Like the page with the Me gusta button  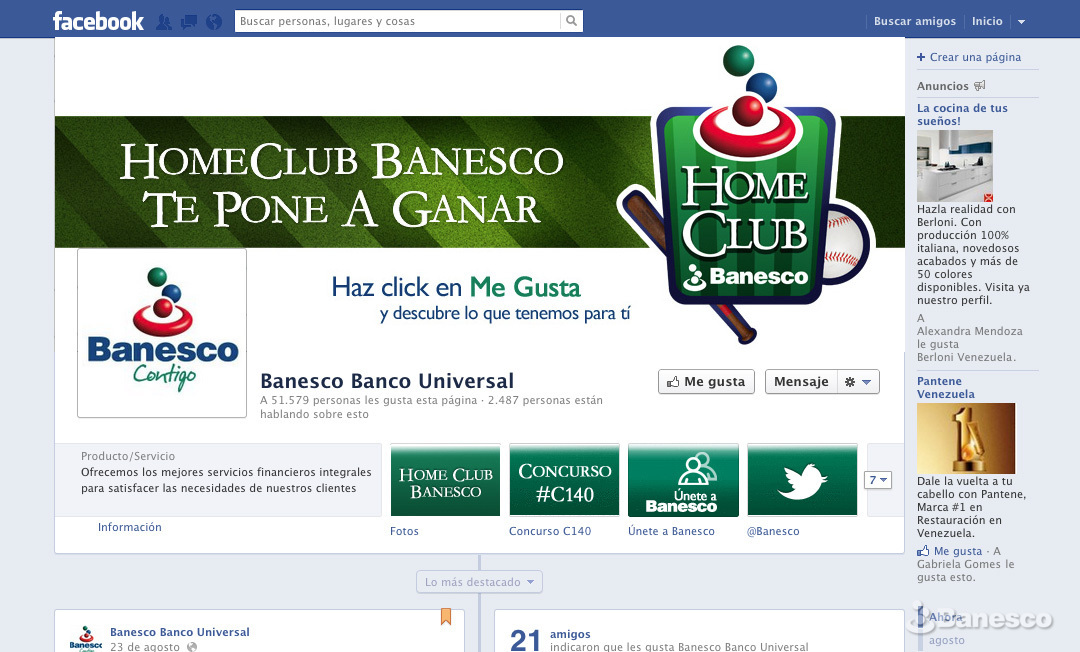click(x=706, y=382)
